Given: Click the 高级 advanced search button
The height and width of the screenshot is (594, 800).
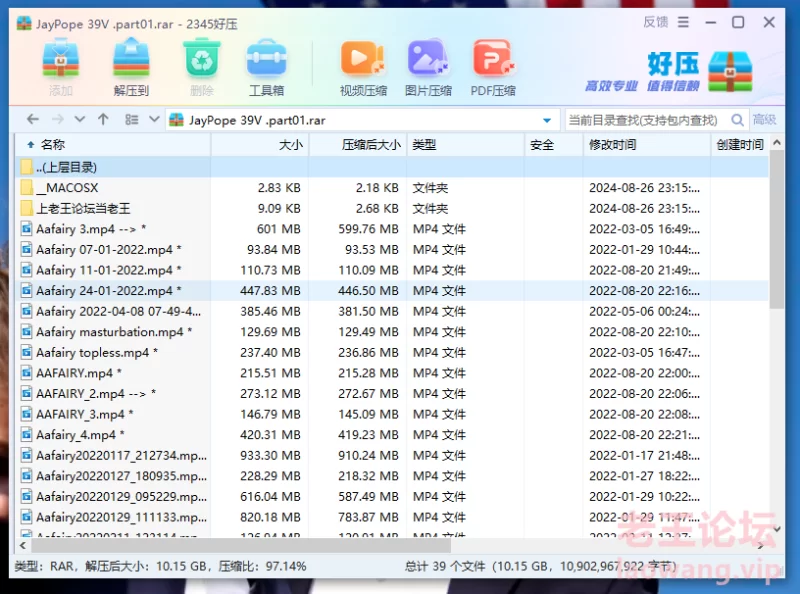Looking at the screenshot, I should [764, 120].
